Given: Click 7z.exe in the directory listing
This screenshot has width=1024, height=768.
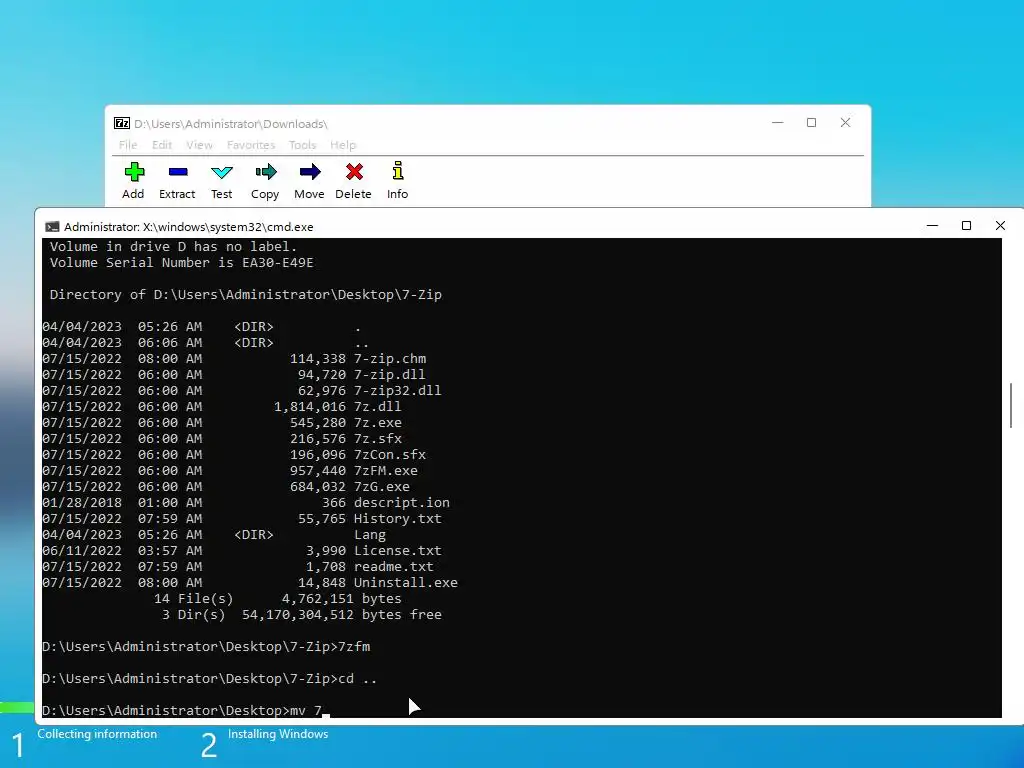Looking at the screenshot, I should pyautogui.click(x=377, y=423).
